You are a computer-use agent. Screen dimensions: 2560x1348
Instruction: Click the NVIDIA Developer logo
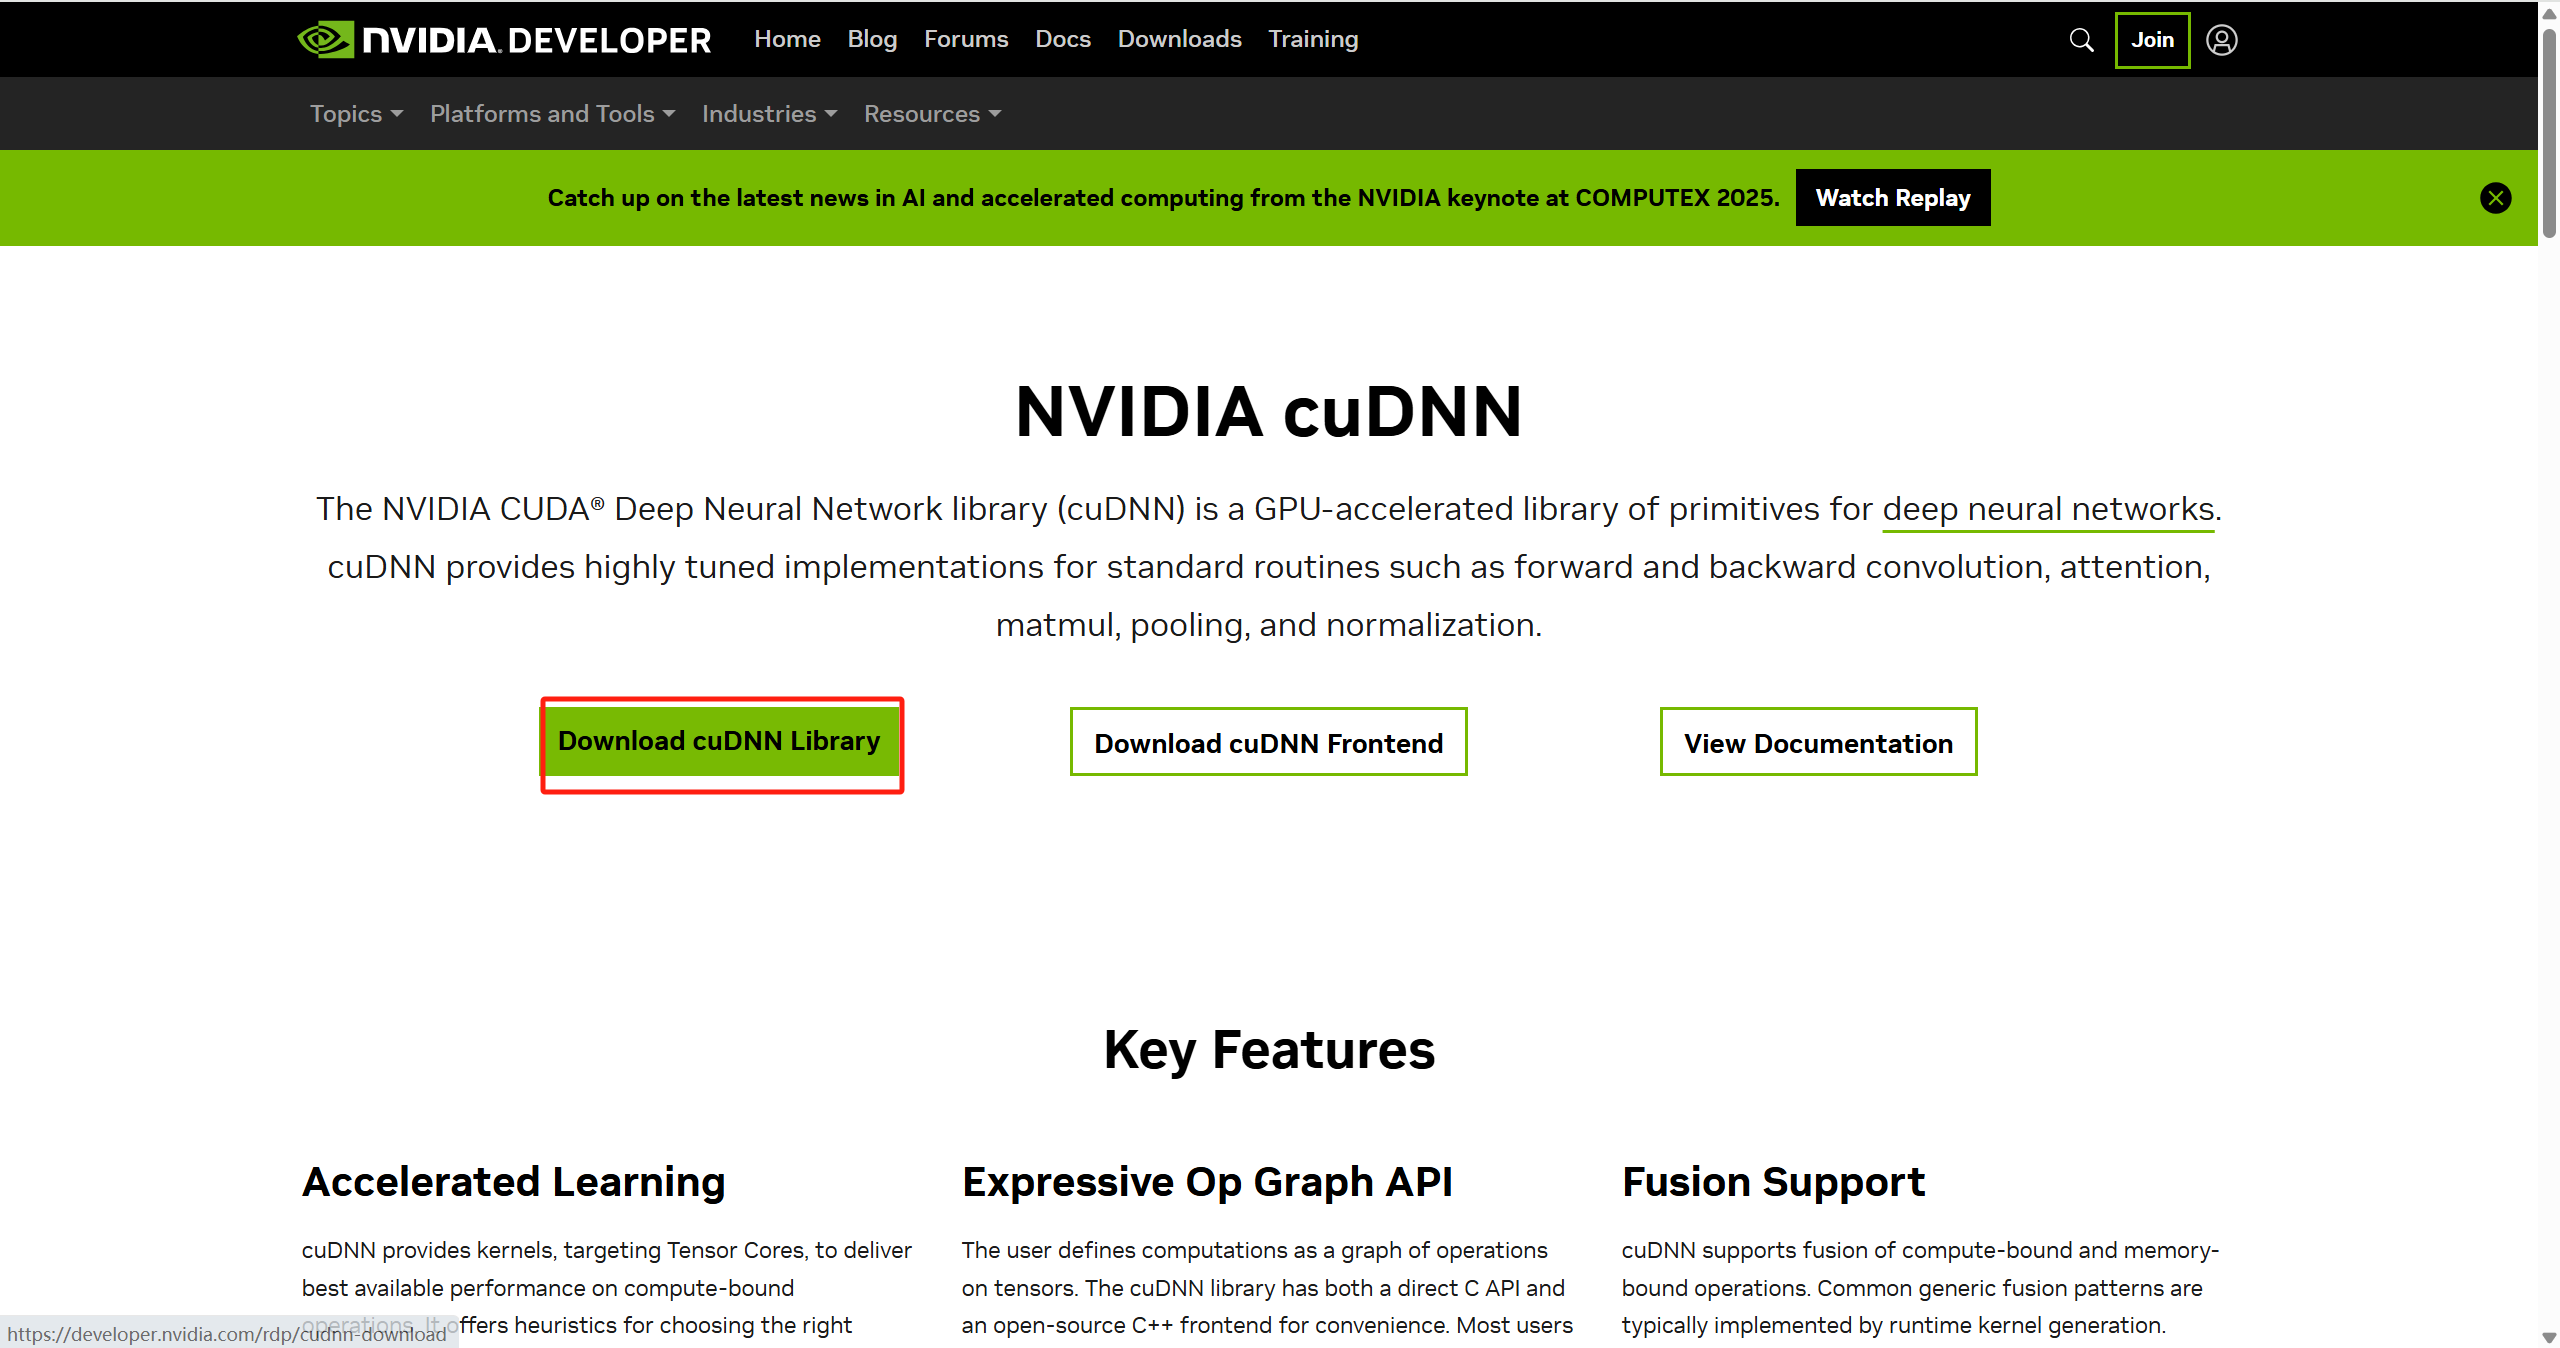(x=504, y=40)
